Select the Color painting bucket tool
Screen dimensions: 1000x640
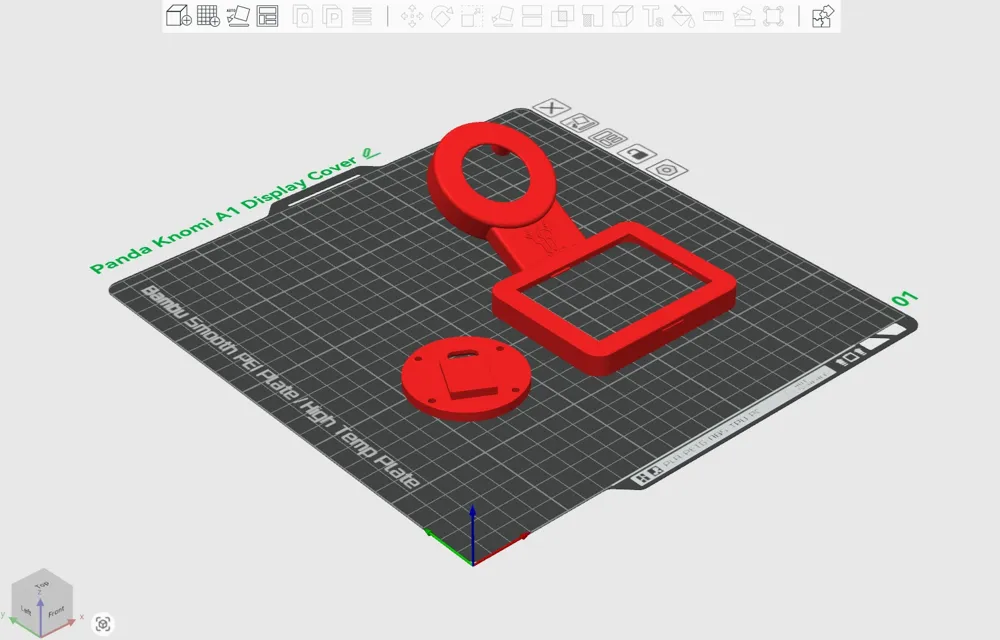tap(683, 16)
